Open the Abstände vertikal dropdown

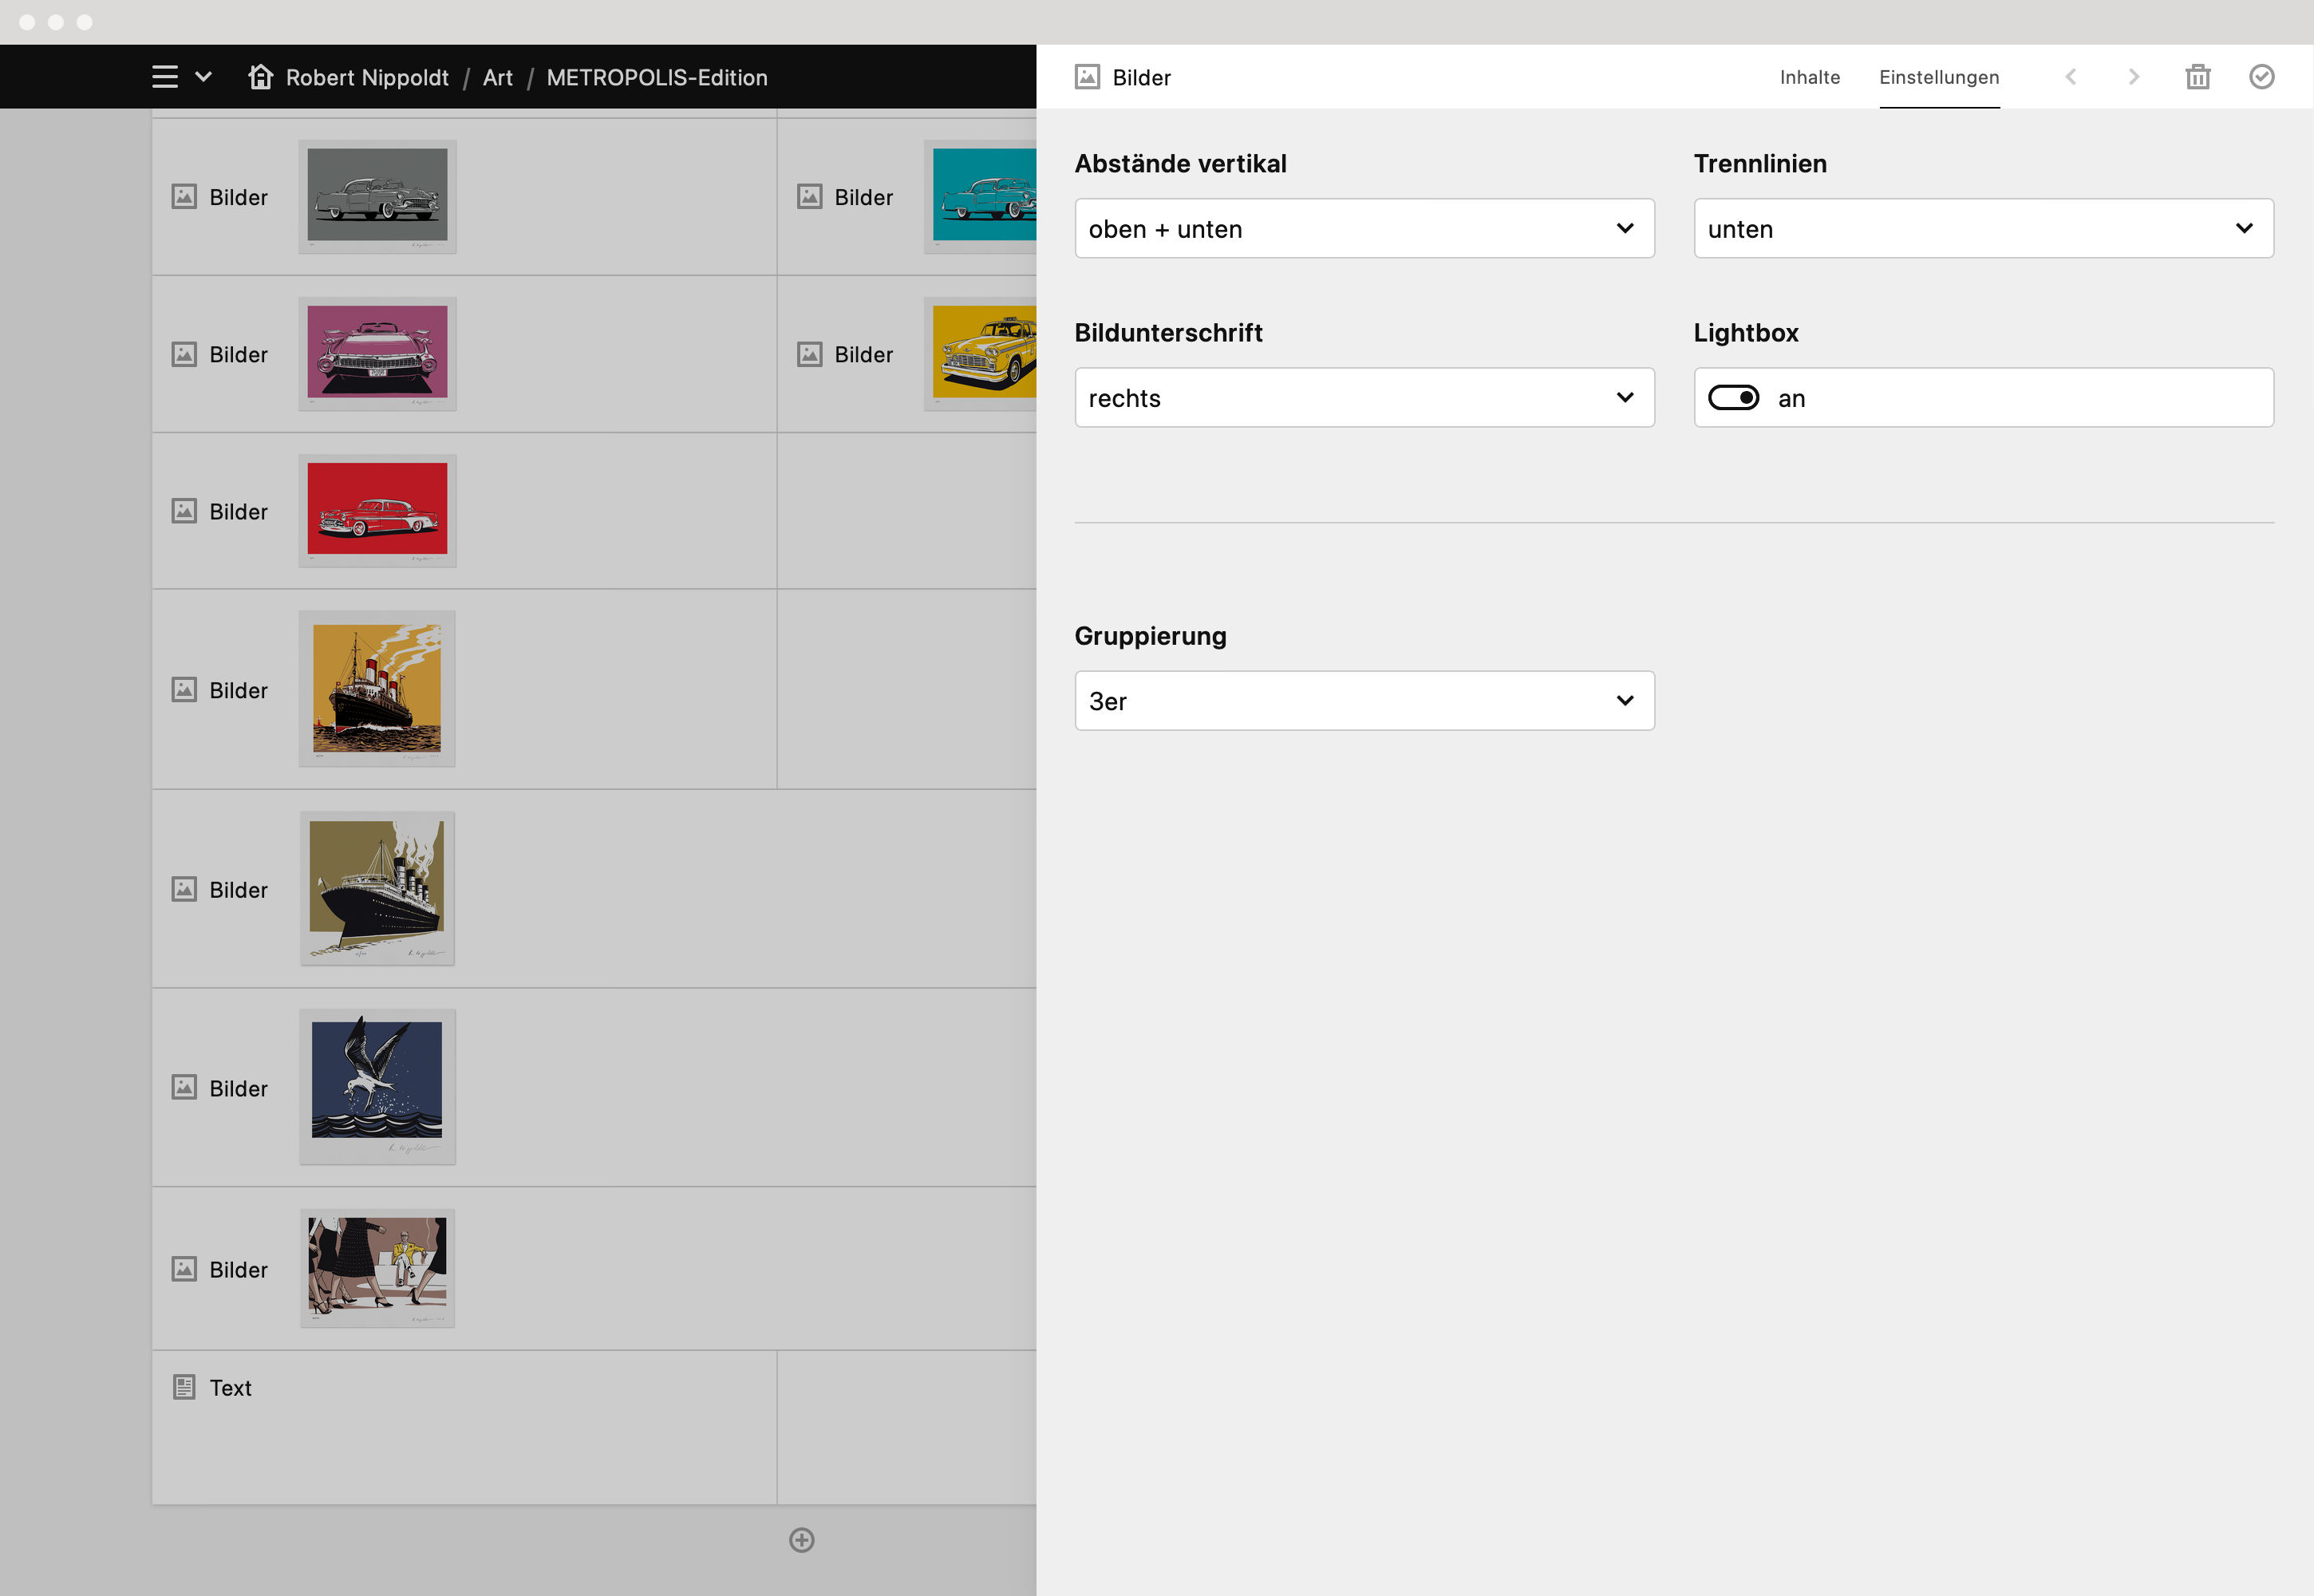(1364, 228)
